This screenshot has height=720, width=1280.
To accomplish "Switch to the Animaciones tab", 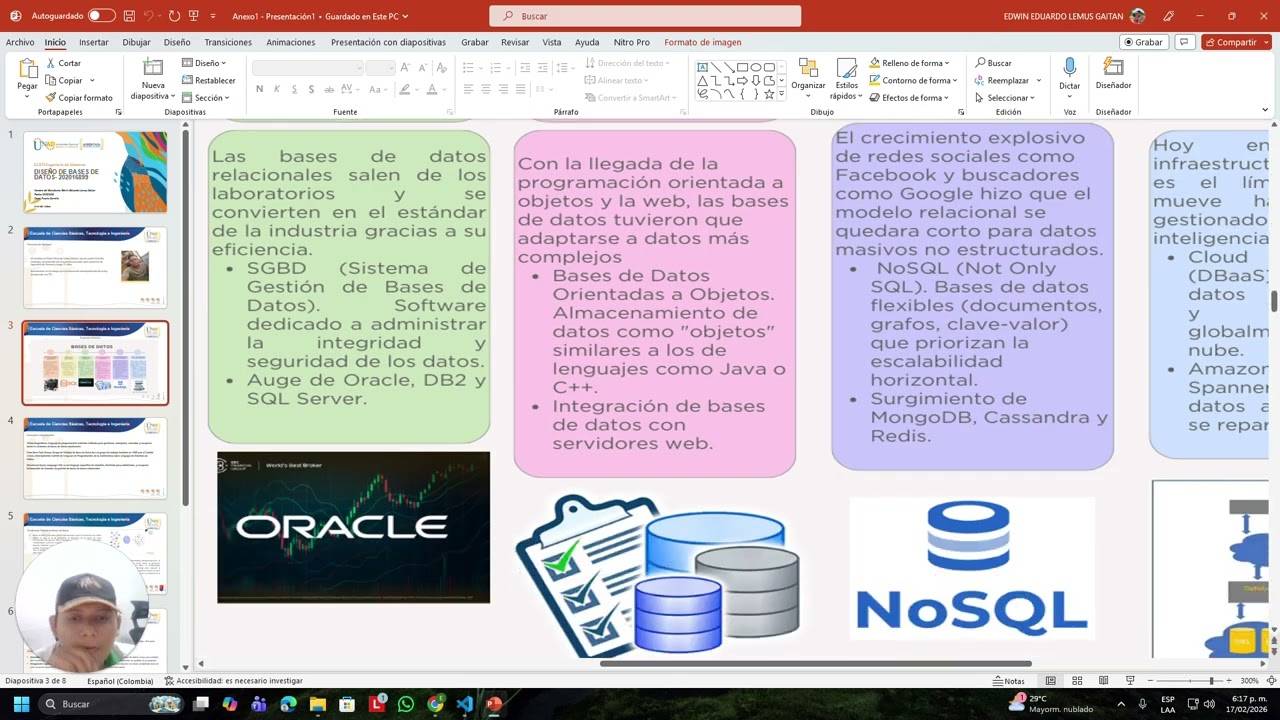I will pyautogui.click(x=291, y=42).
